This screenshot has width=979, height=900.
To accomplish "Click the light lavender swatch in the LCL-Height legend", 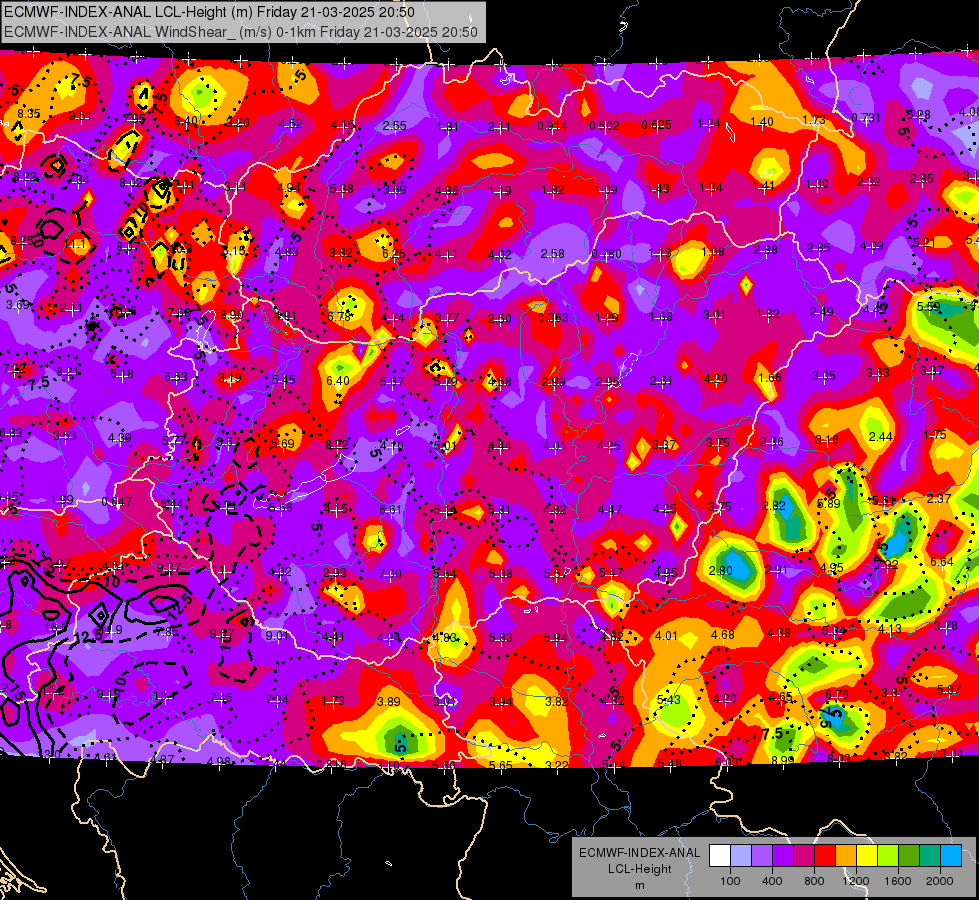I will (x=740, y=856).
